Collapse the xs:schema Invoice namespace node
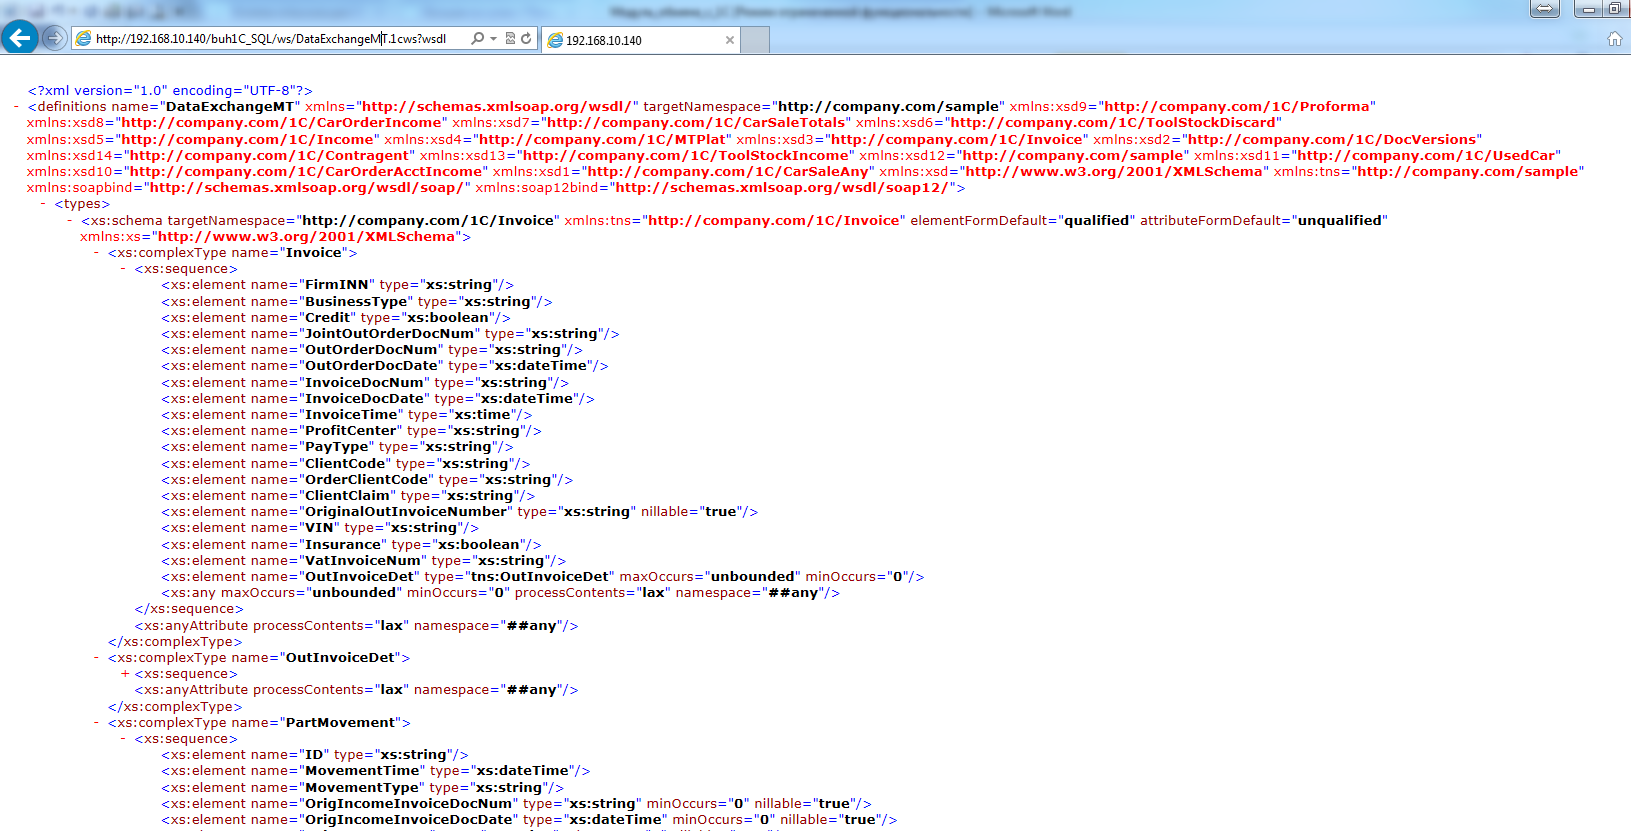Screen dimensions: 1631x831 coord(70,221)
